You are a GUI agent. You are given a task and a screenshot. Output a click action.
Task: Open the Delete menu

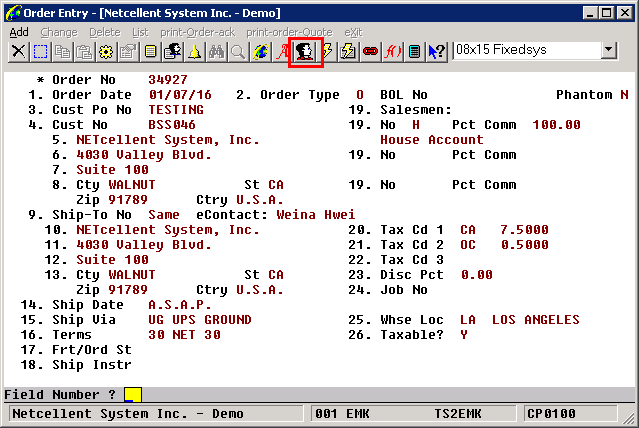click(105, 32)
